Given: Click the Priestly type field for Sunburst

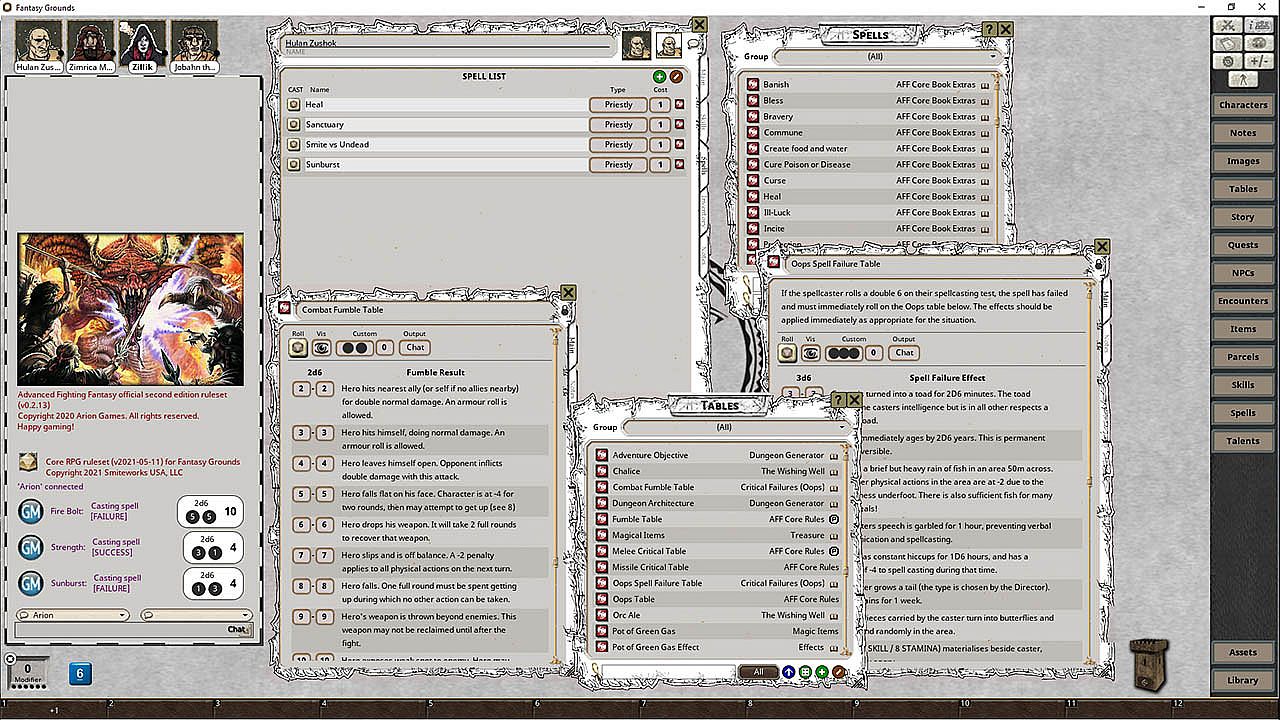Looking at the screenshot, I should (618, 165).
